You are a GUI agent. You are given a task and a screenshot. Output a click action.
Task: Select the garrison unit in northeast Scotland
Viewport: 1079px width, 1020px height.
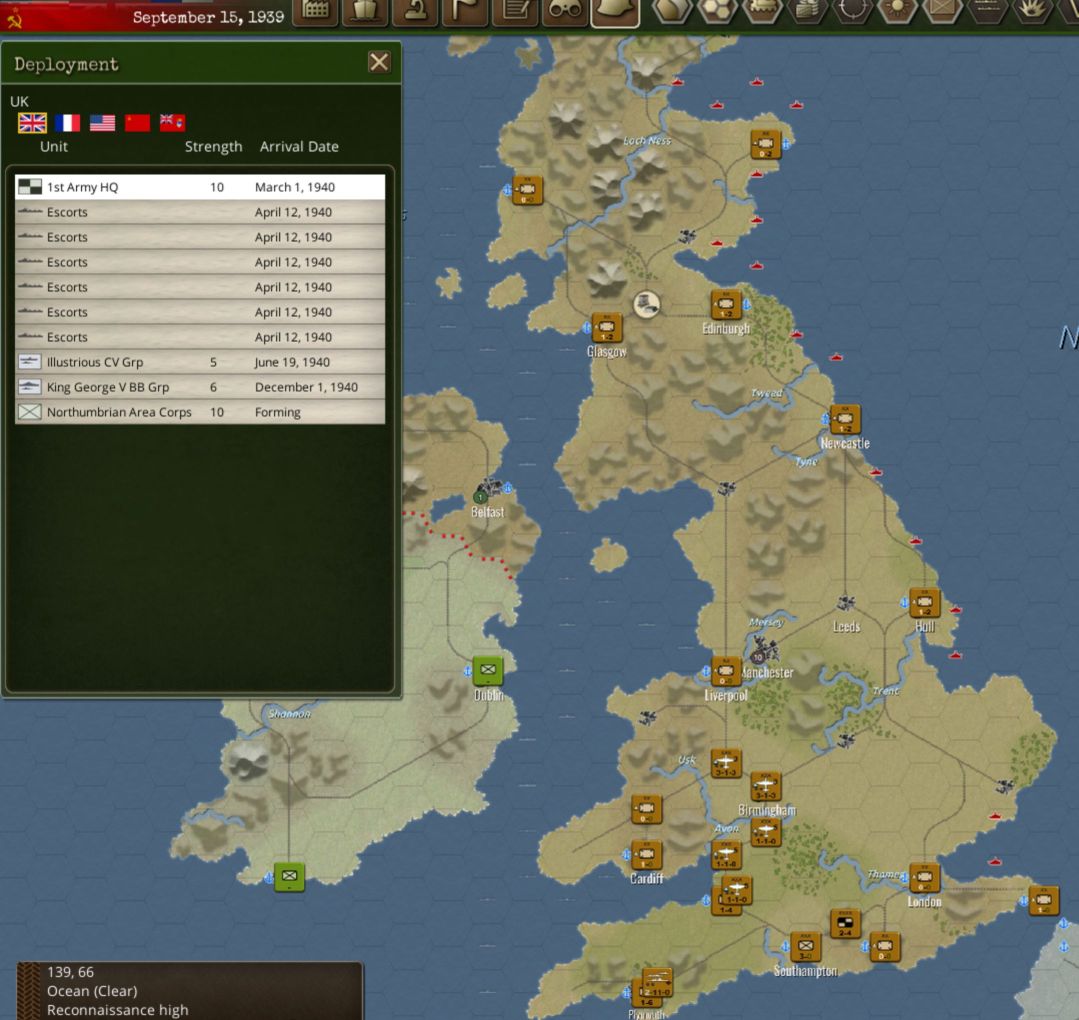(766, 144)
